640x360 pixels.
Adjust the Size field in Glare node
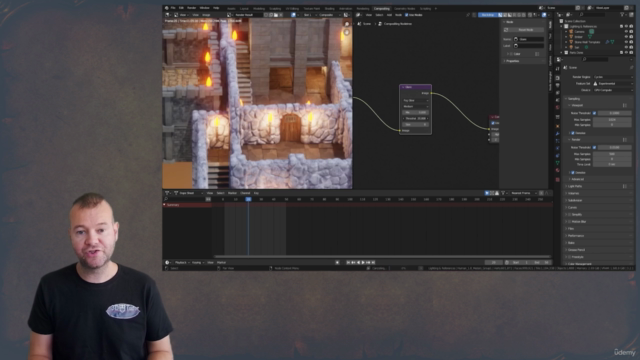coord(416,124)
